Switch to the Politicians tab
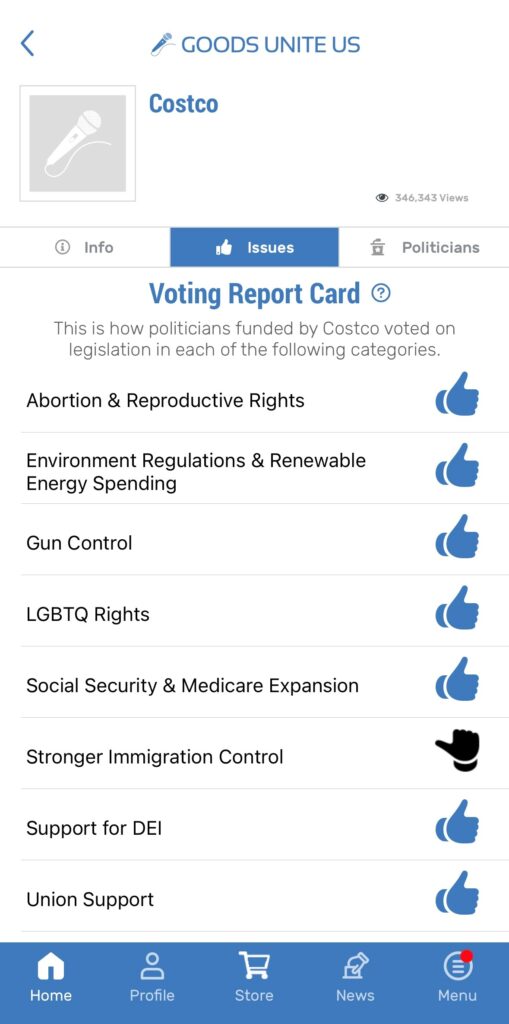The width and height of the screenshot is (509, 1024). [x=424, y=248]
